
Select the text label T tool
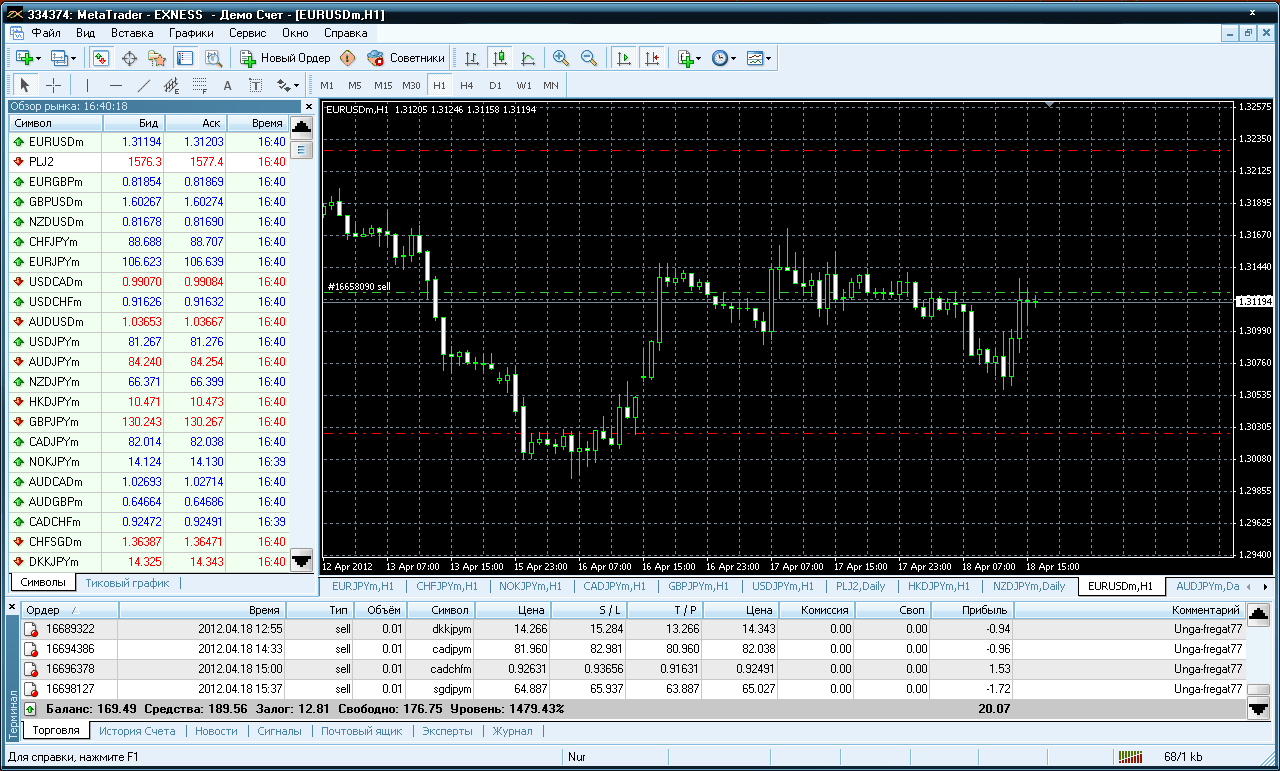255,85
